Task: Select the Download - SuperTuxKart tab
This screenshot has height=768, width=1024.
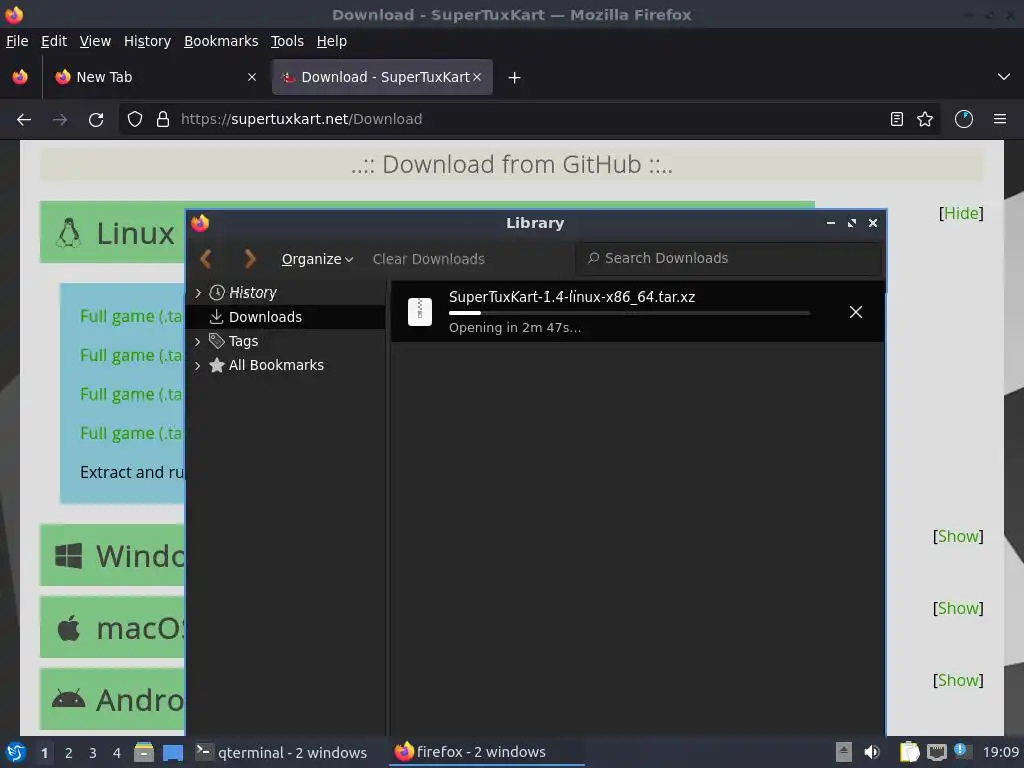Action: click(382, 77)
